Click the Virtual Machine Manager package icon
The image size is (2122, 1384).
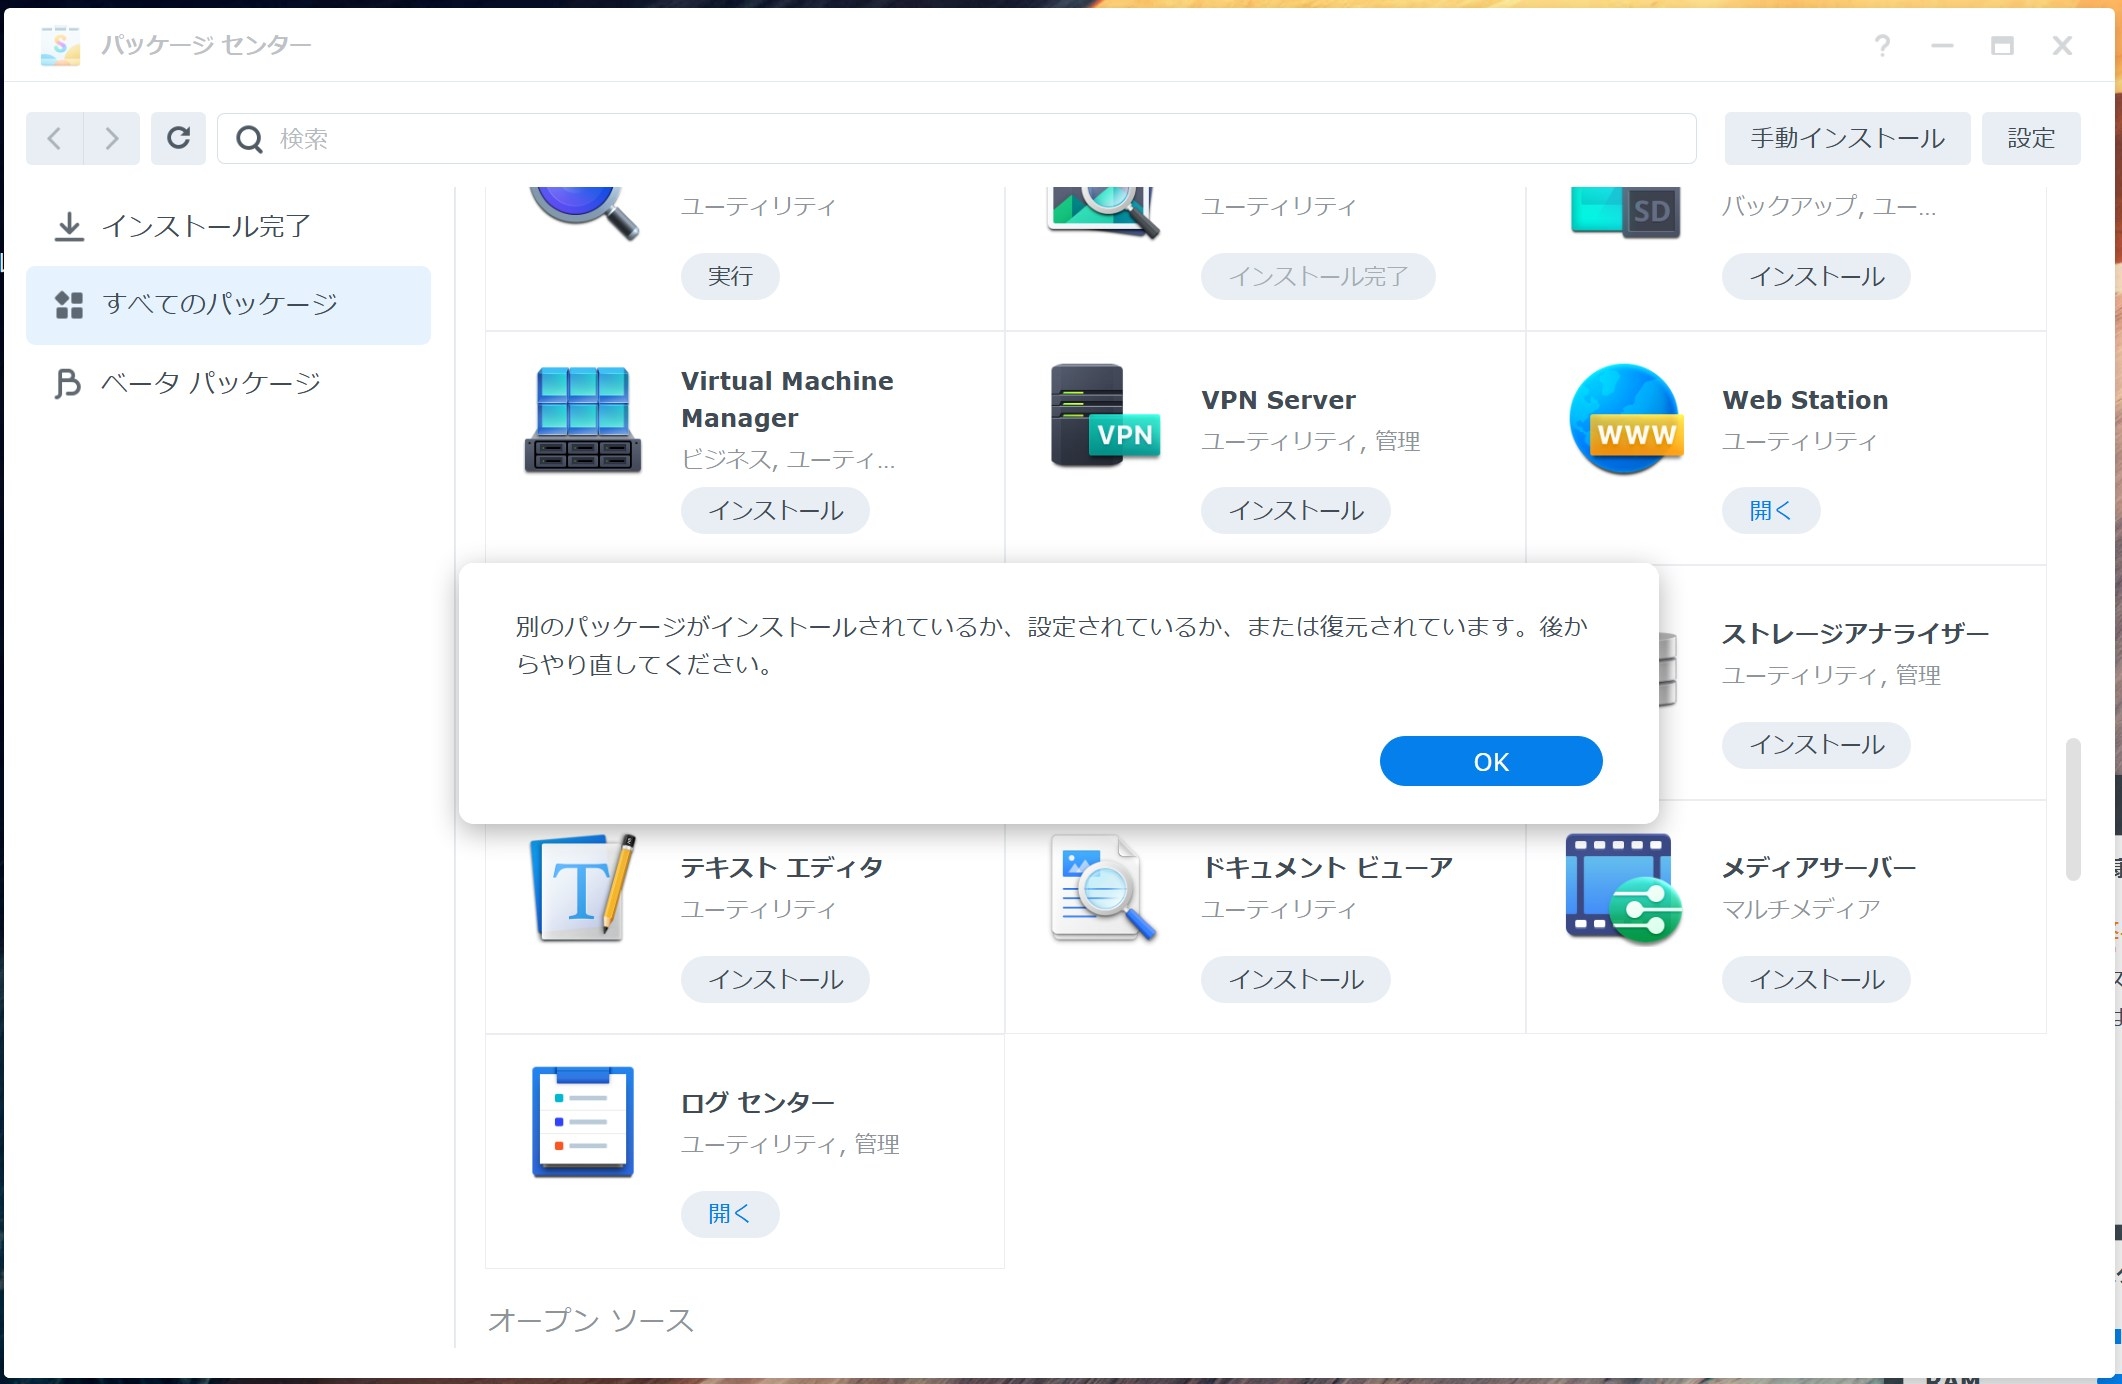pos(583,419)
